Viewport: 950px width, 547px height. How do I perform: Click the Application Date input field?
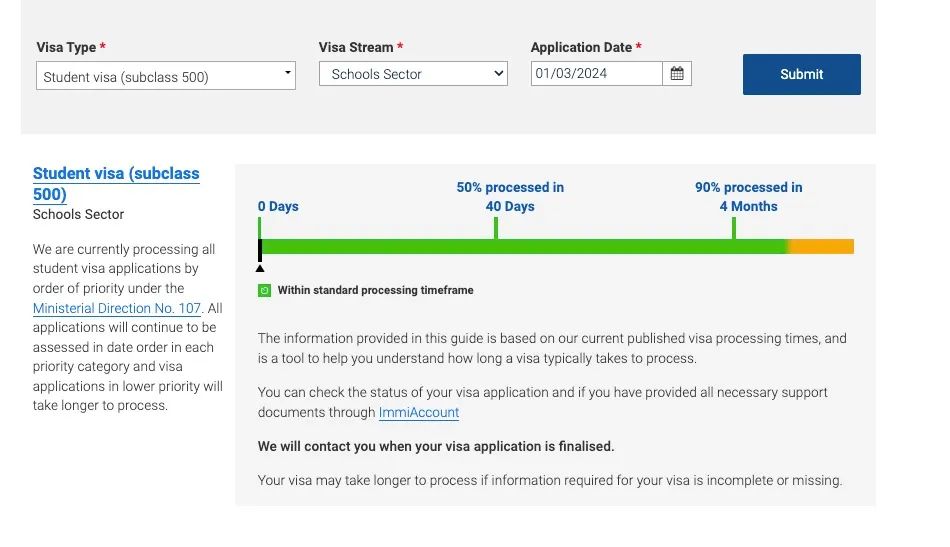pos(597,73)
